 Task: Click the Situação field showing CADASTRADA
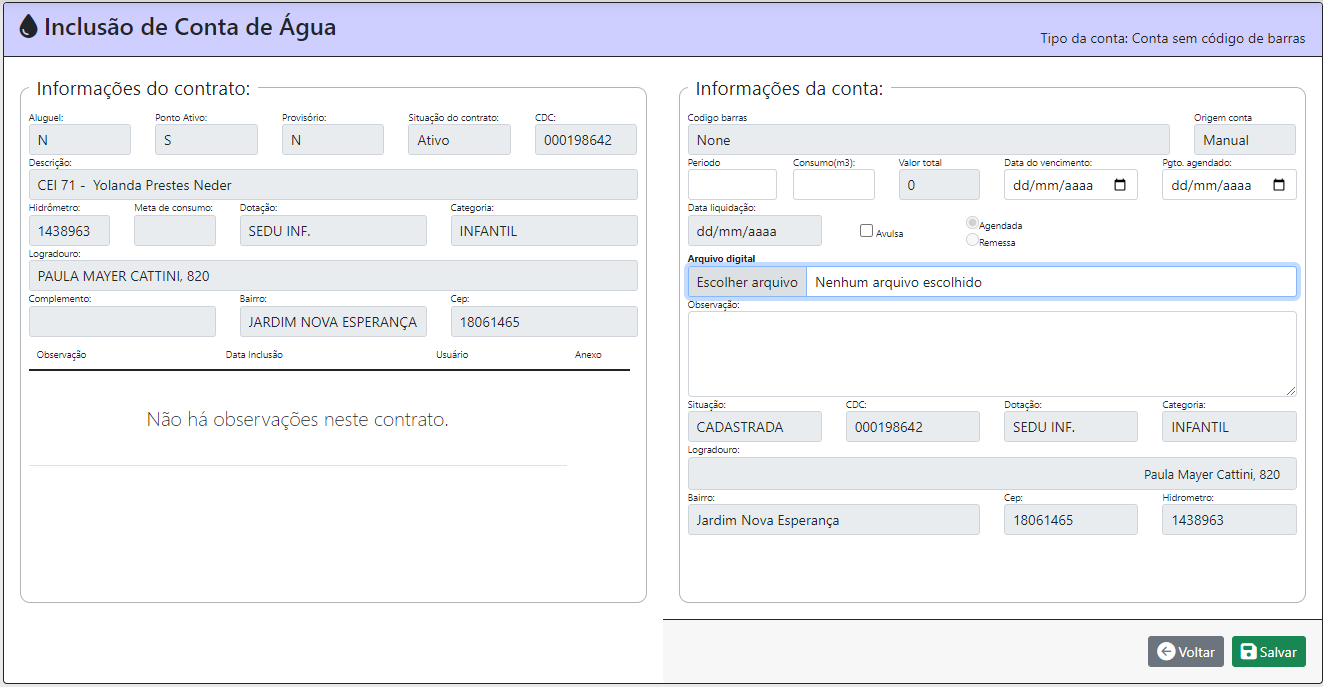[755, 427]
